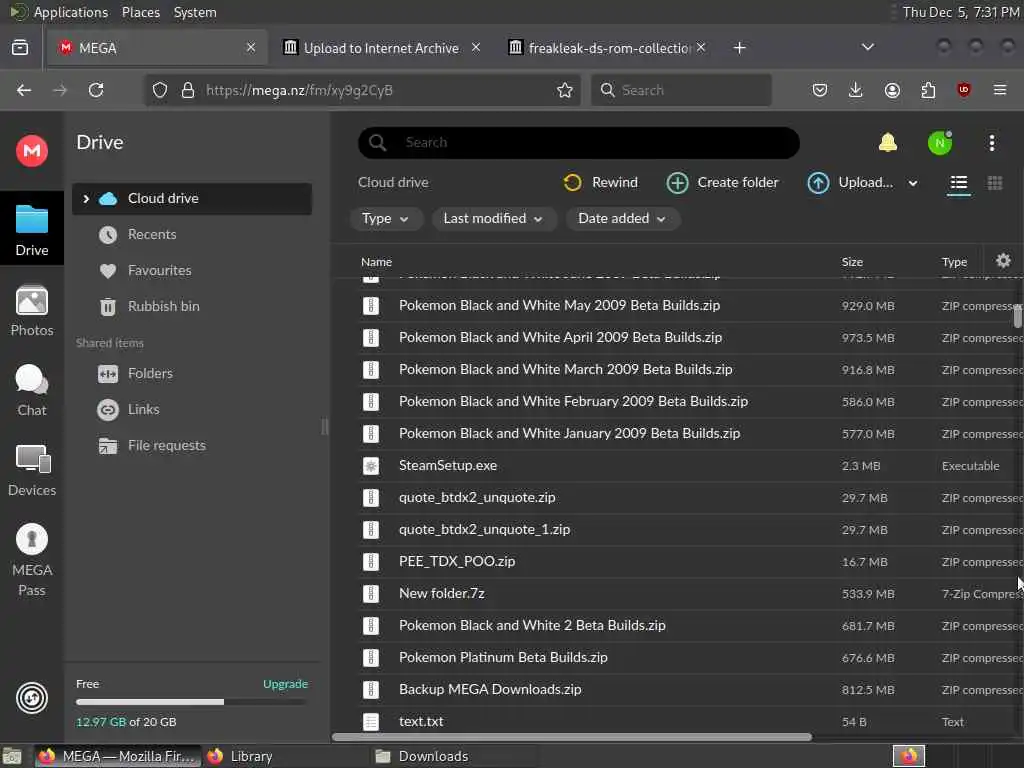Select Cloud drive in the sidebar
This screenshot has width=1024, height=768.
(x=192, y=199)
